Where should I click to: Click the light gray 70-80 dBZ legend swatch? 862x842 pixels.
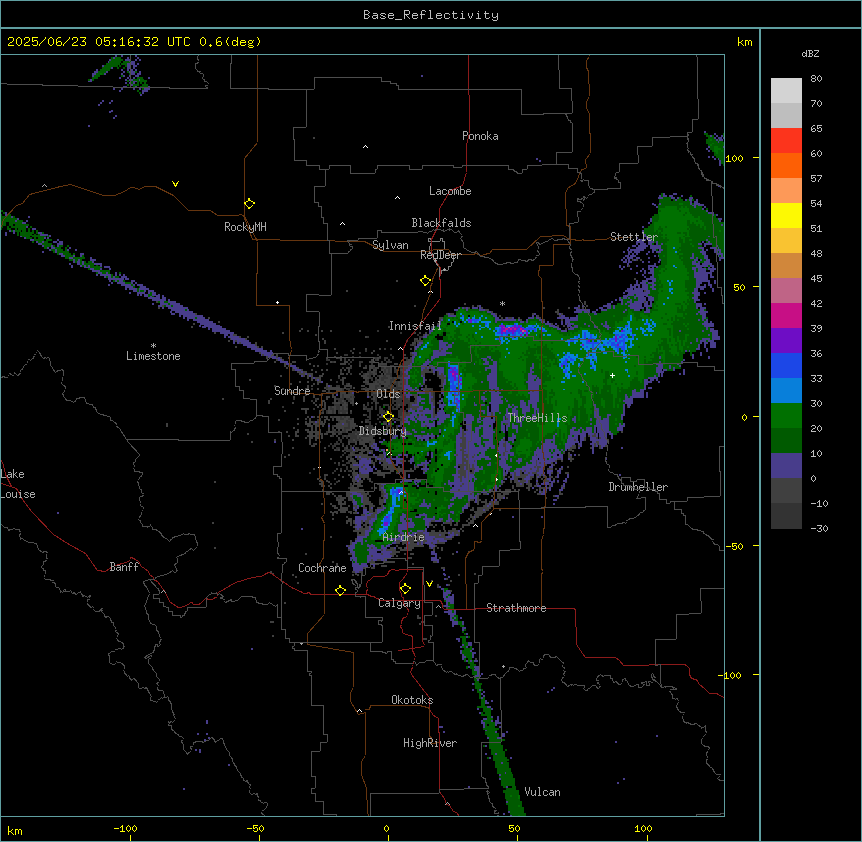click(x=786, y=91)
